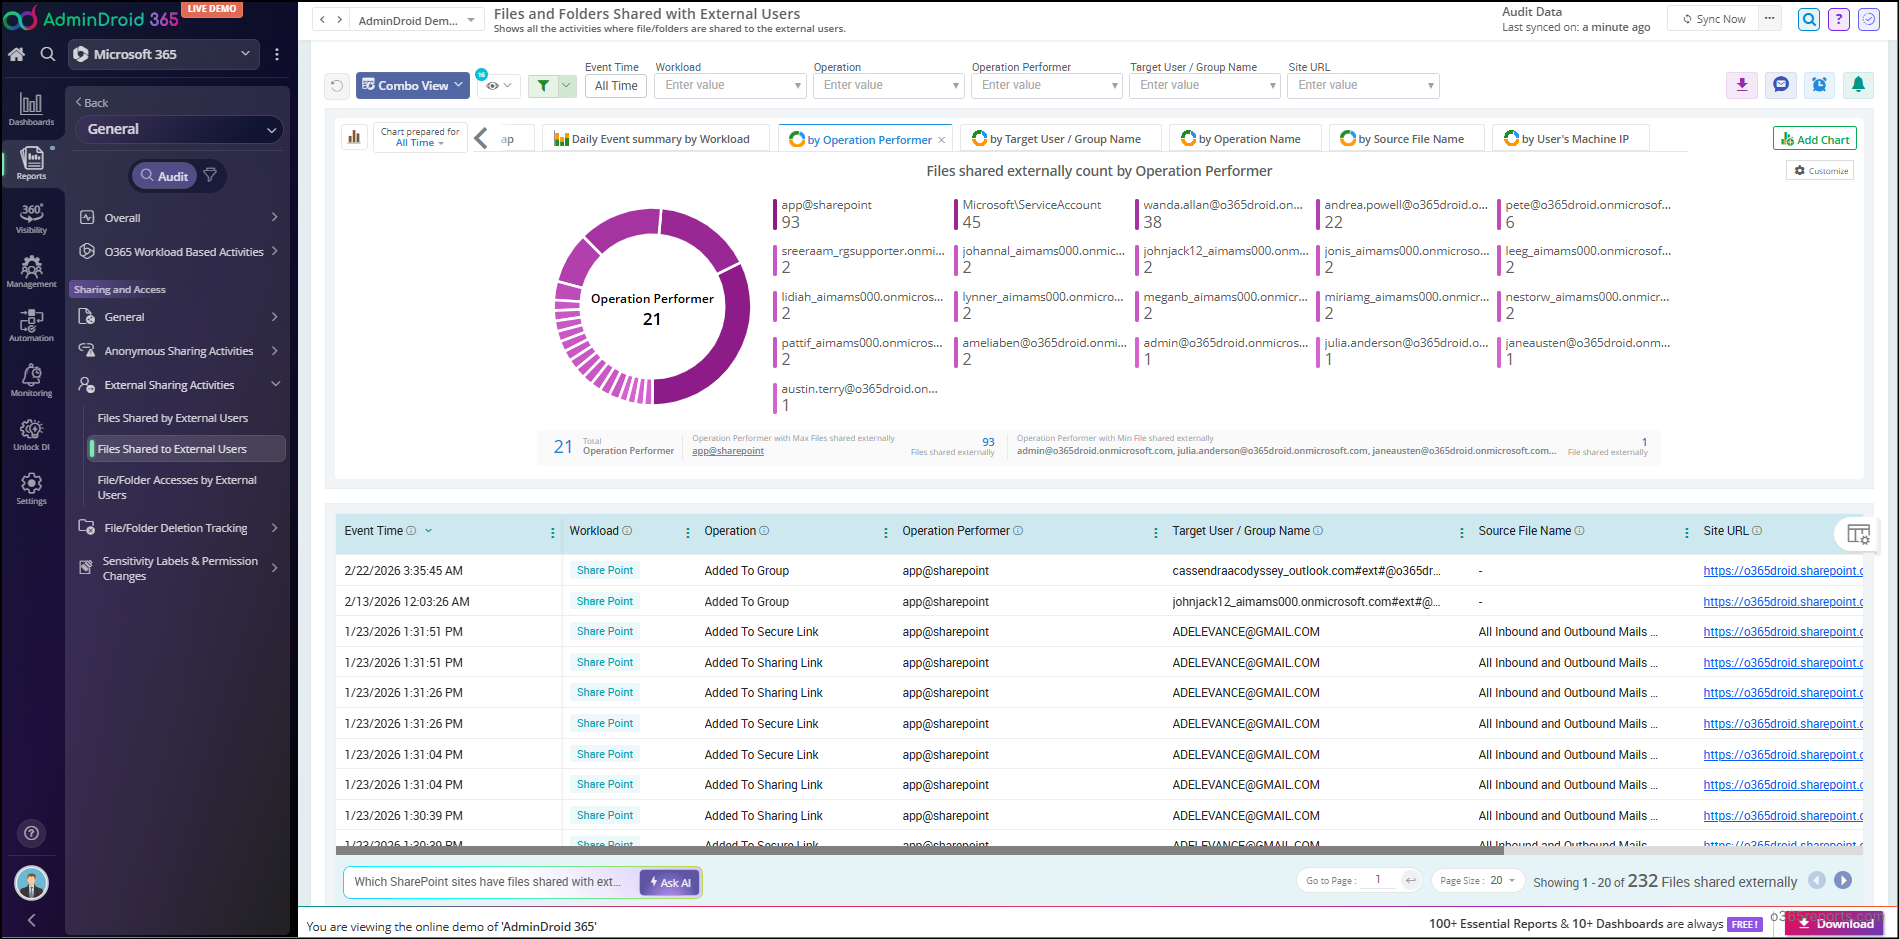Click the Download button in bottom banner
Screen dimensions: 1899x939
click(1835, 924)
